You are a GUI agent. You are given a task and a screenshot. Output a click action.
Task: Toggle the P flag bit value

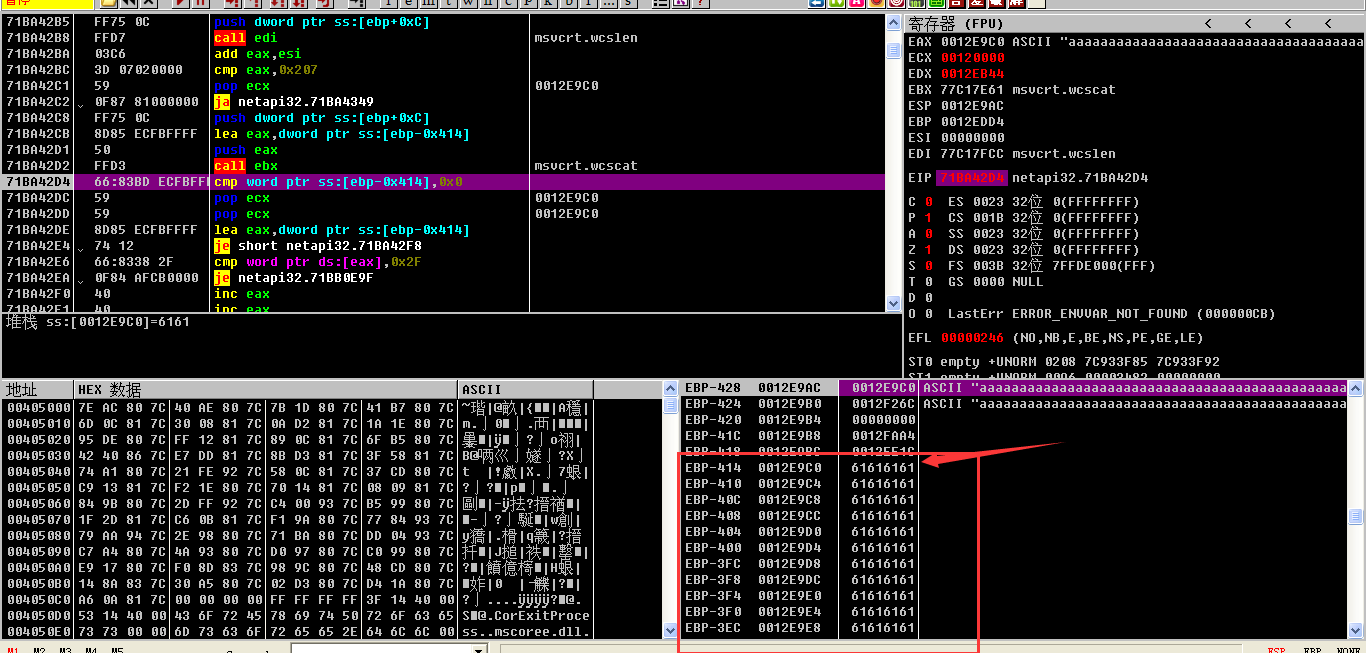click(x=928, y=218)
